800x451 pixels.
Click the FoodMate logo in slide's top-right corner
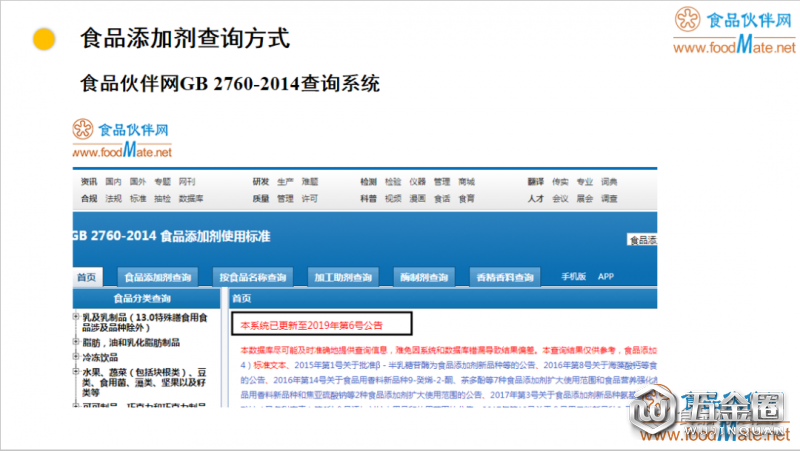[734, 30]
